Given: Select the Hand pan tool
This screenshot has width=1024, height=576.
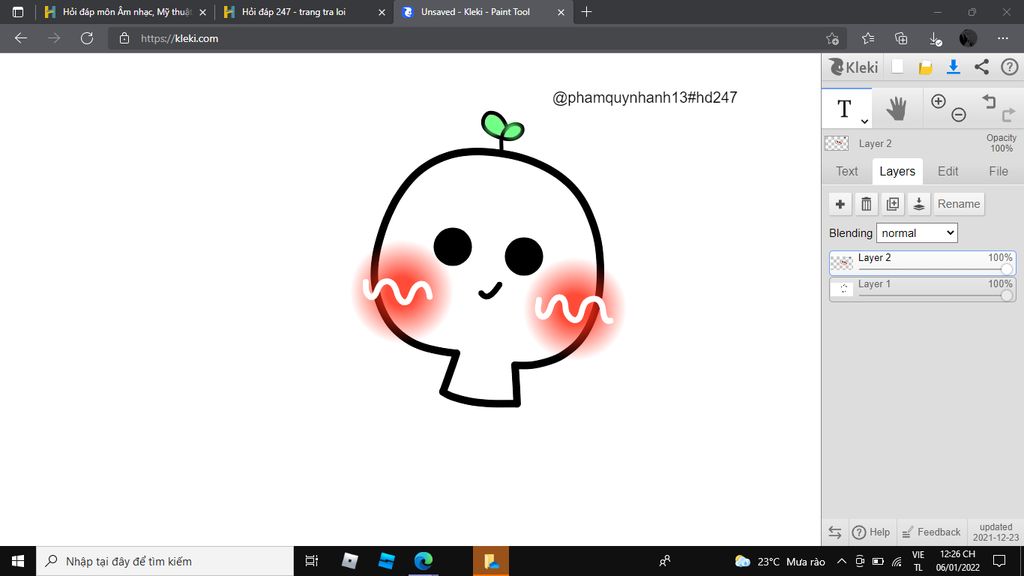Looking at the screenshot, I should [897, 108].
